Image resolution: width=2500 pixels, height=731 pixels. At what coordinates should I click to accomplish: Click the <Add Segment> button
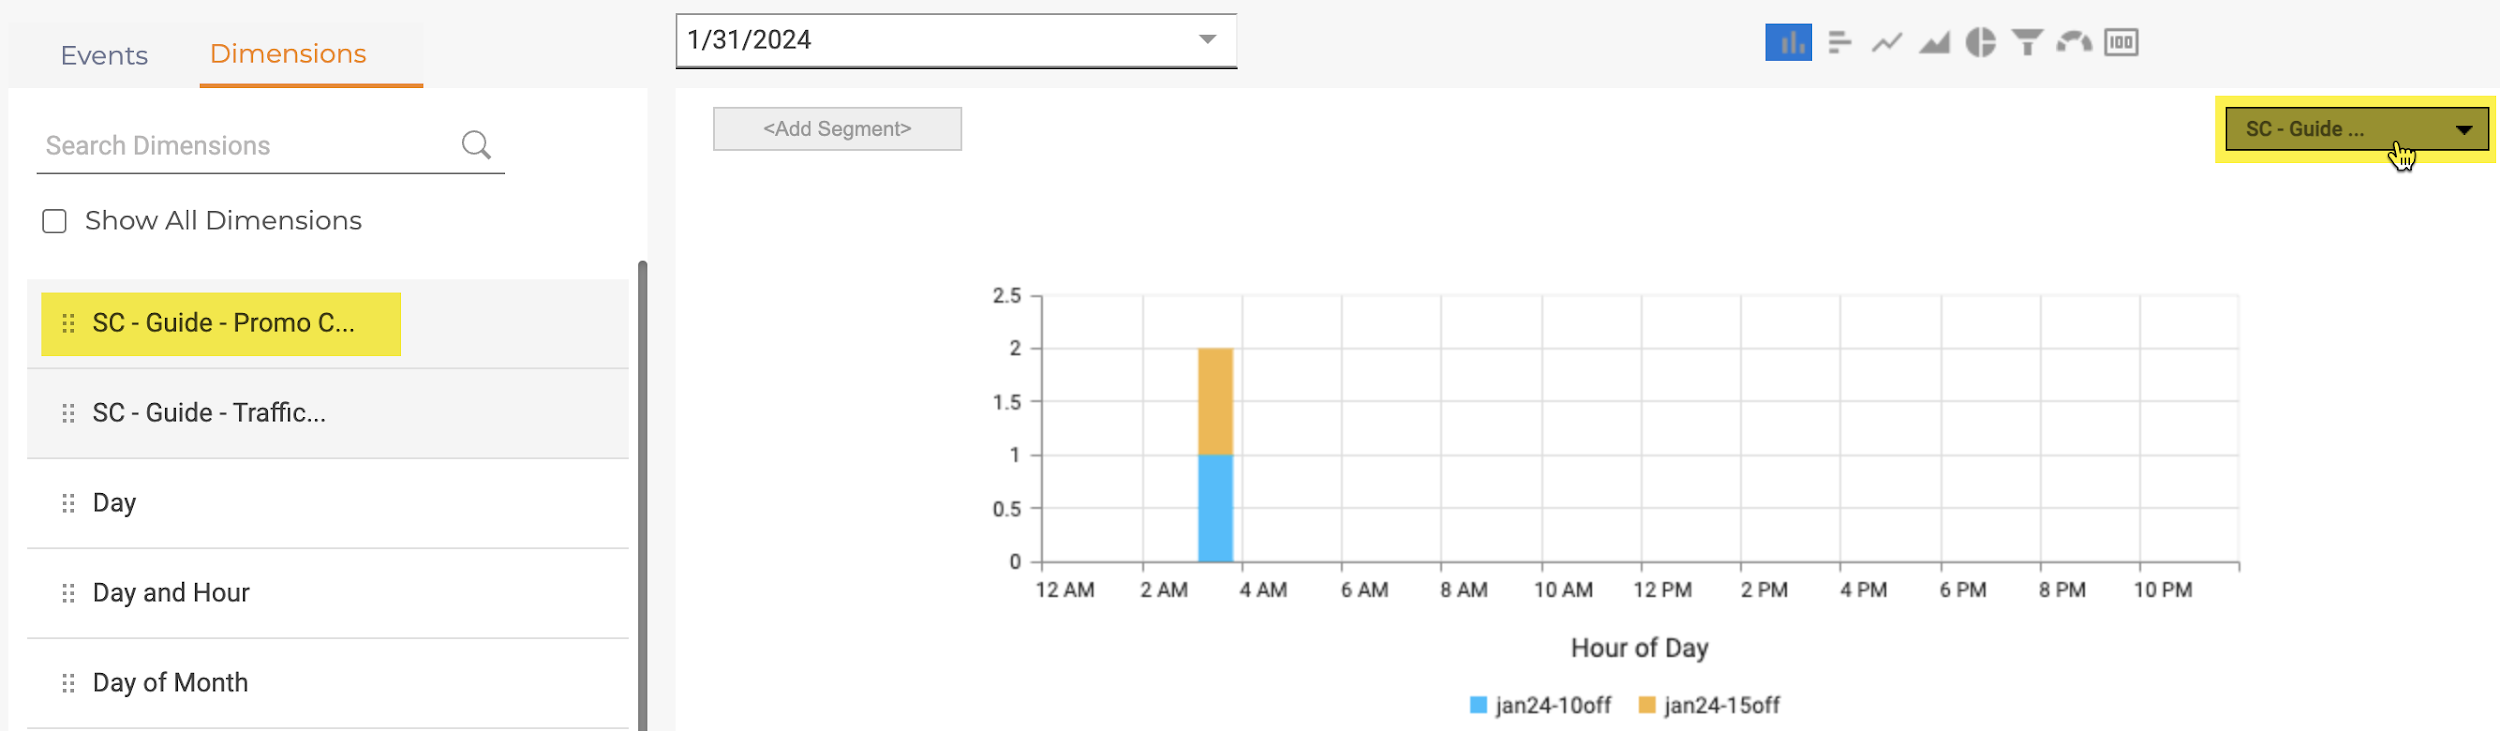point(837,129)
